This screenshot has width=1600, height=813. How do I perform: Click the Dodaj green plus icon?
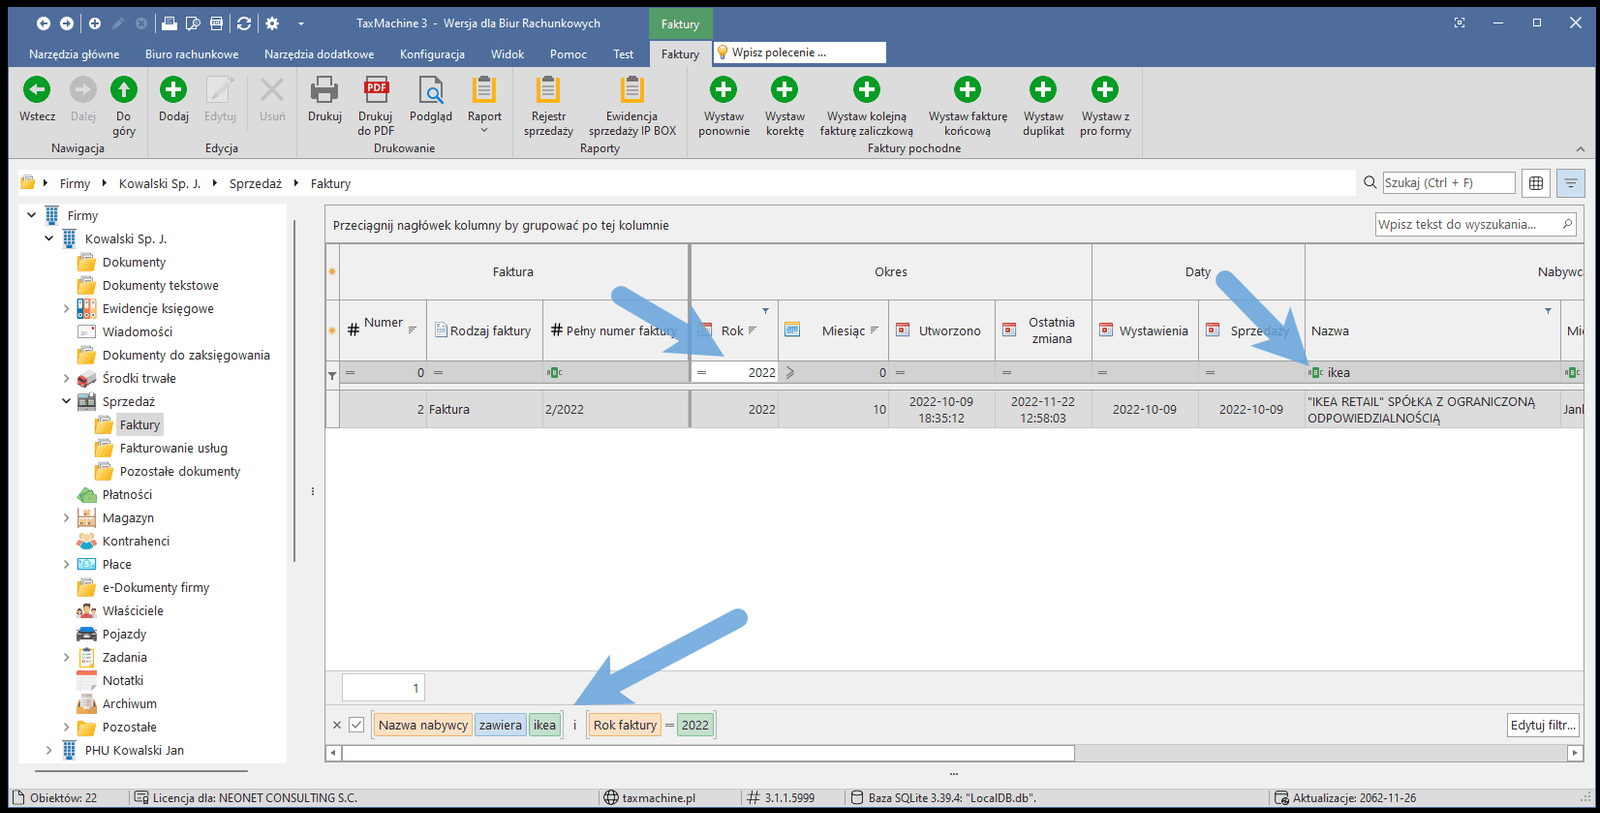click(x=173, y=91)
